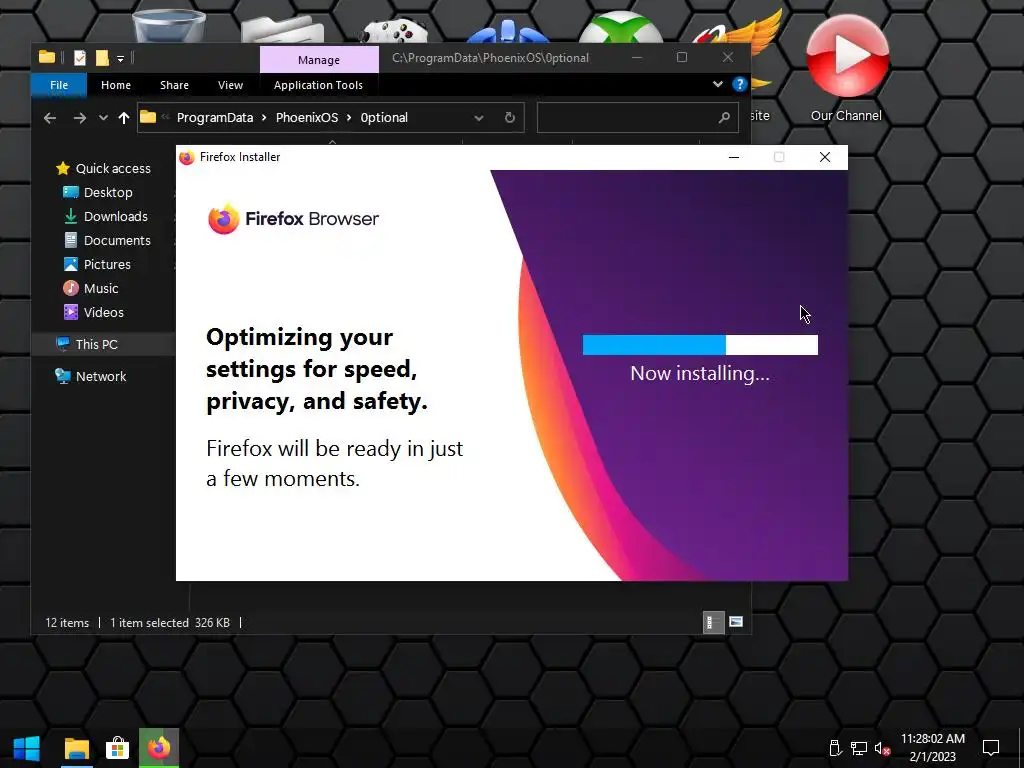The height and width of the screenshot is (768, 1024).
Task: Open the View ribbon tab
Action: tap(231, 85)
